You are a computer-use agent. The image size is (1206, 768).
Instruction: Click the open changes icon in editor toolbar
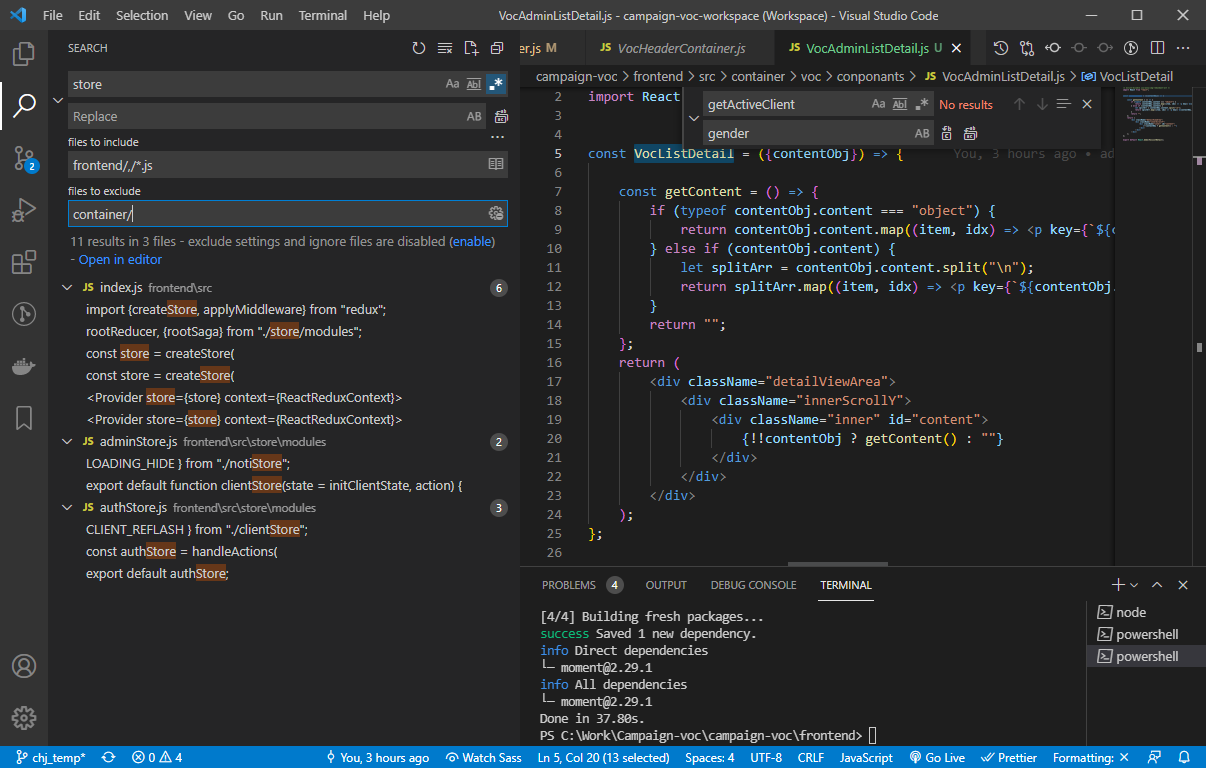click(x=1027, y=47)
